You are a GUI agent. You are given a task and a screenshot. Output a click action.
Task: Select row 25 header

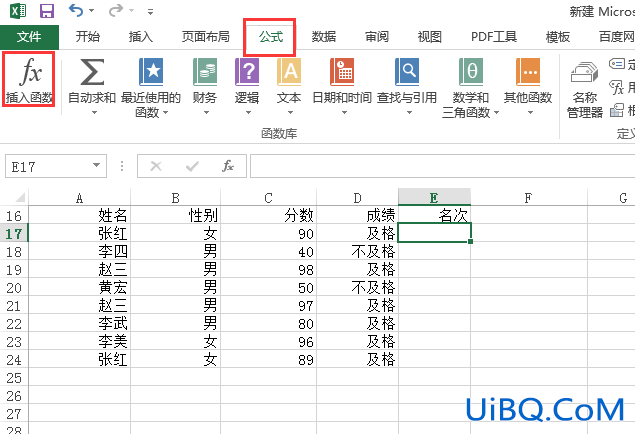[14, 378]
